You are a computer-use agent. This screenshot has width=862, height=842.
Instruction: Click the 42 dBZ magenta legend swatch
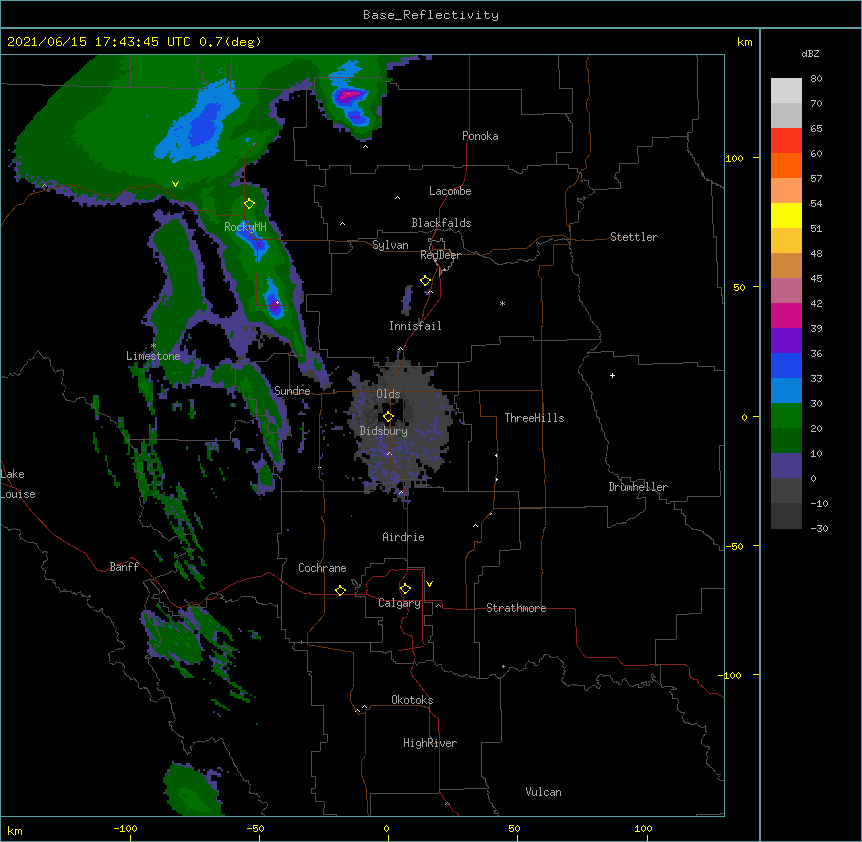coord(786,315)
